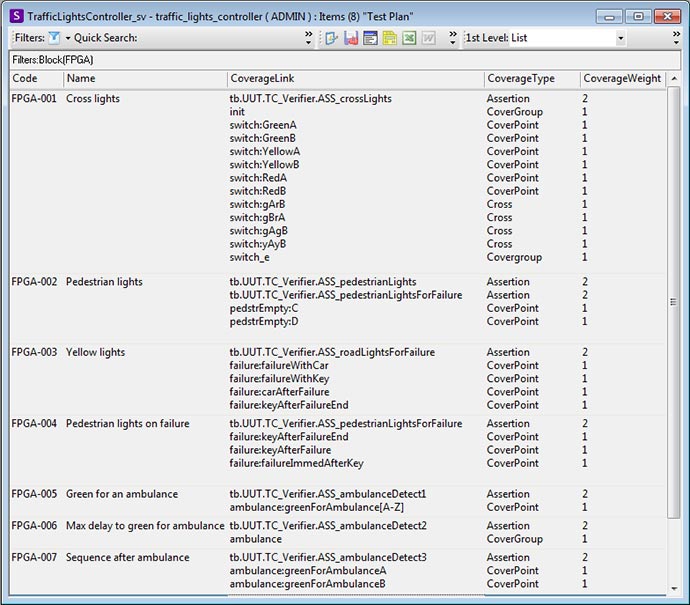Click the purple S application icon

pos(17,16)
